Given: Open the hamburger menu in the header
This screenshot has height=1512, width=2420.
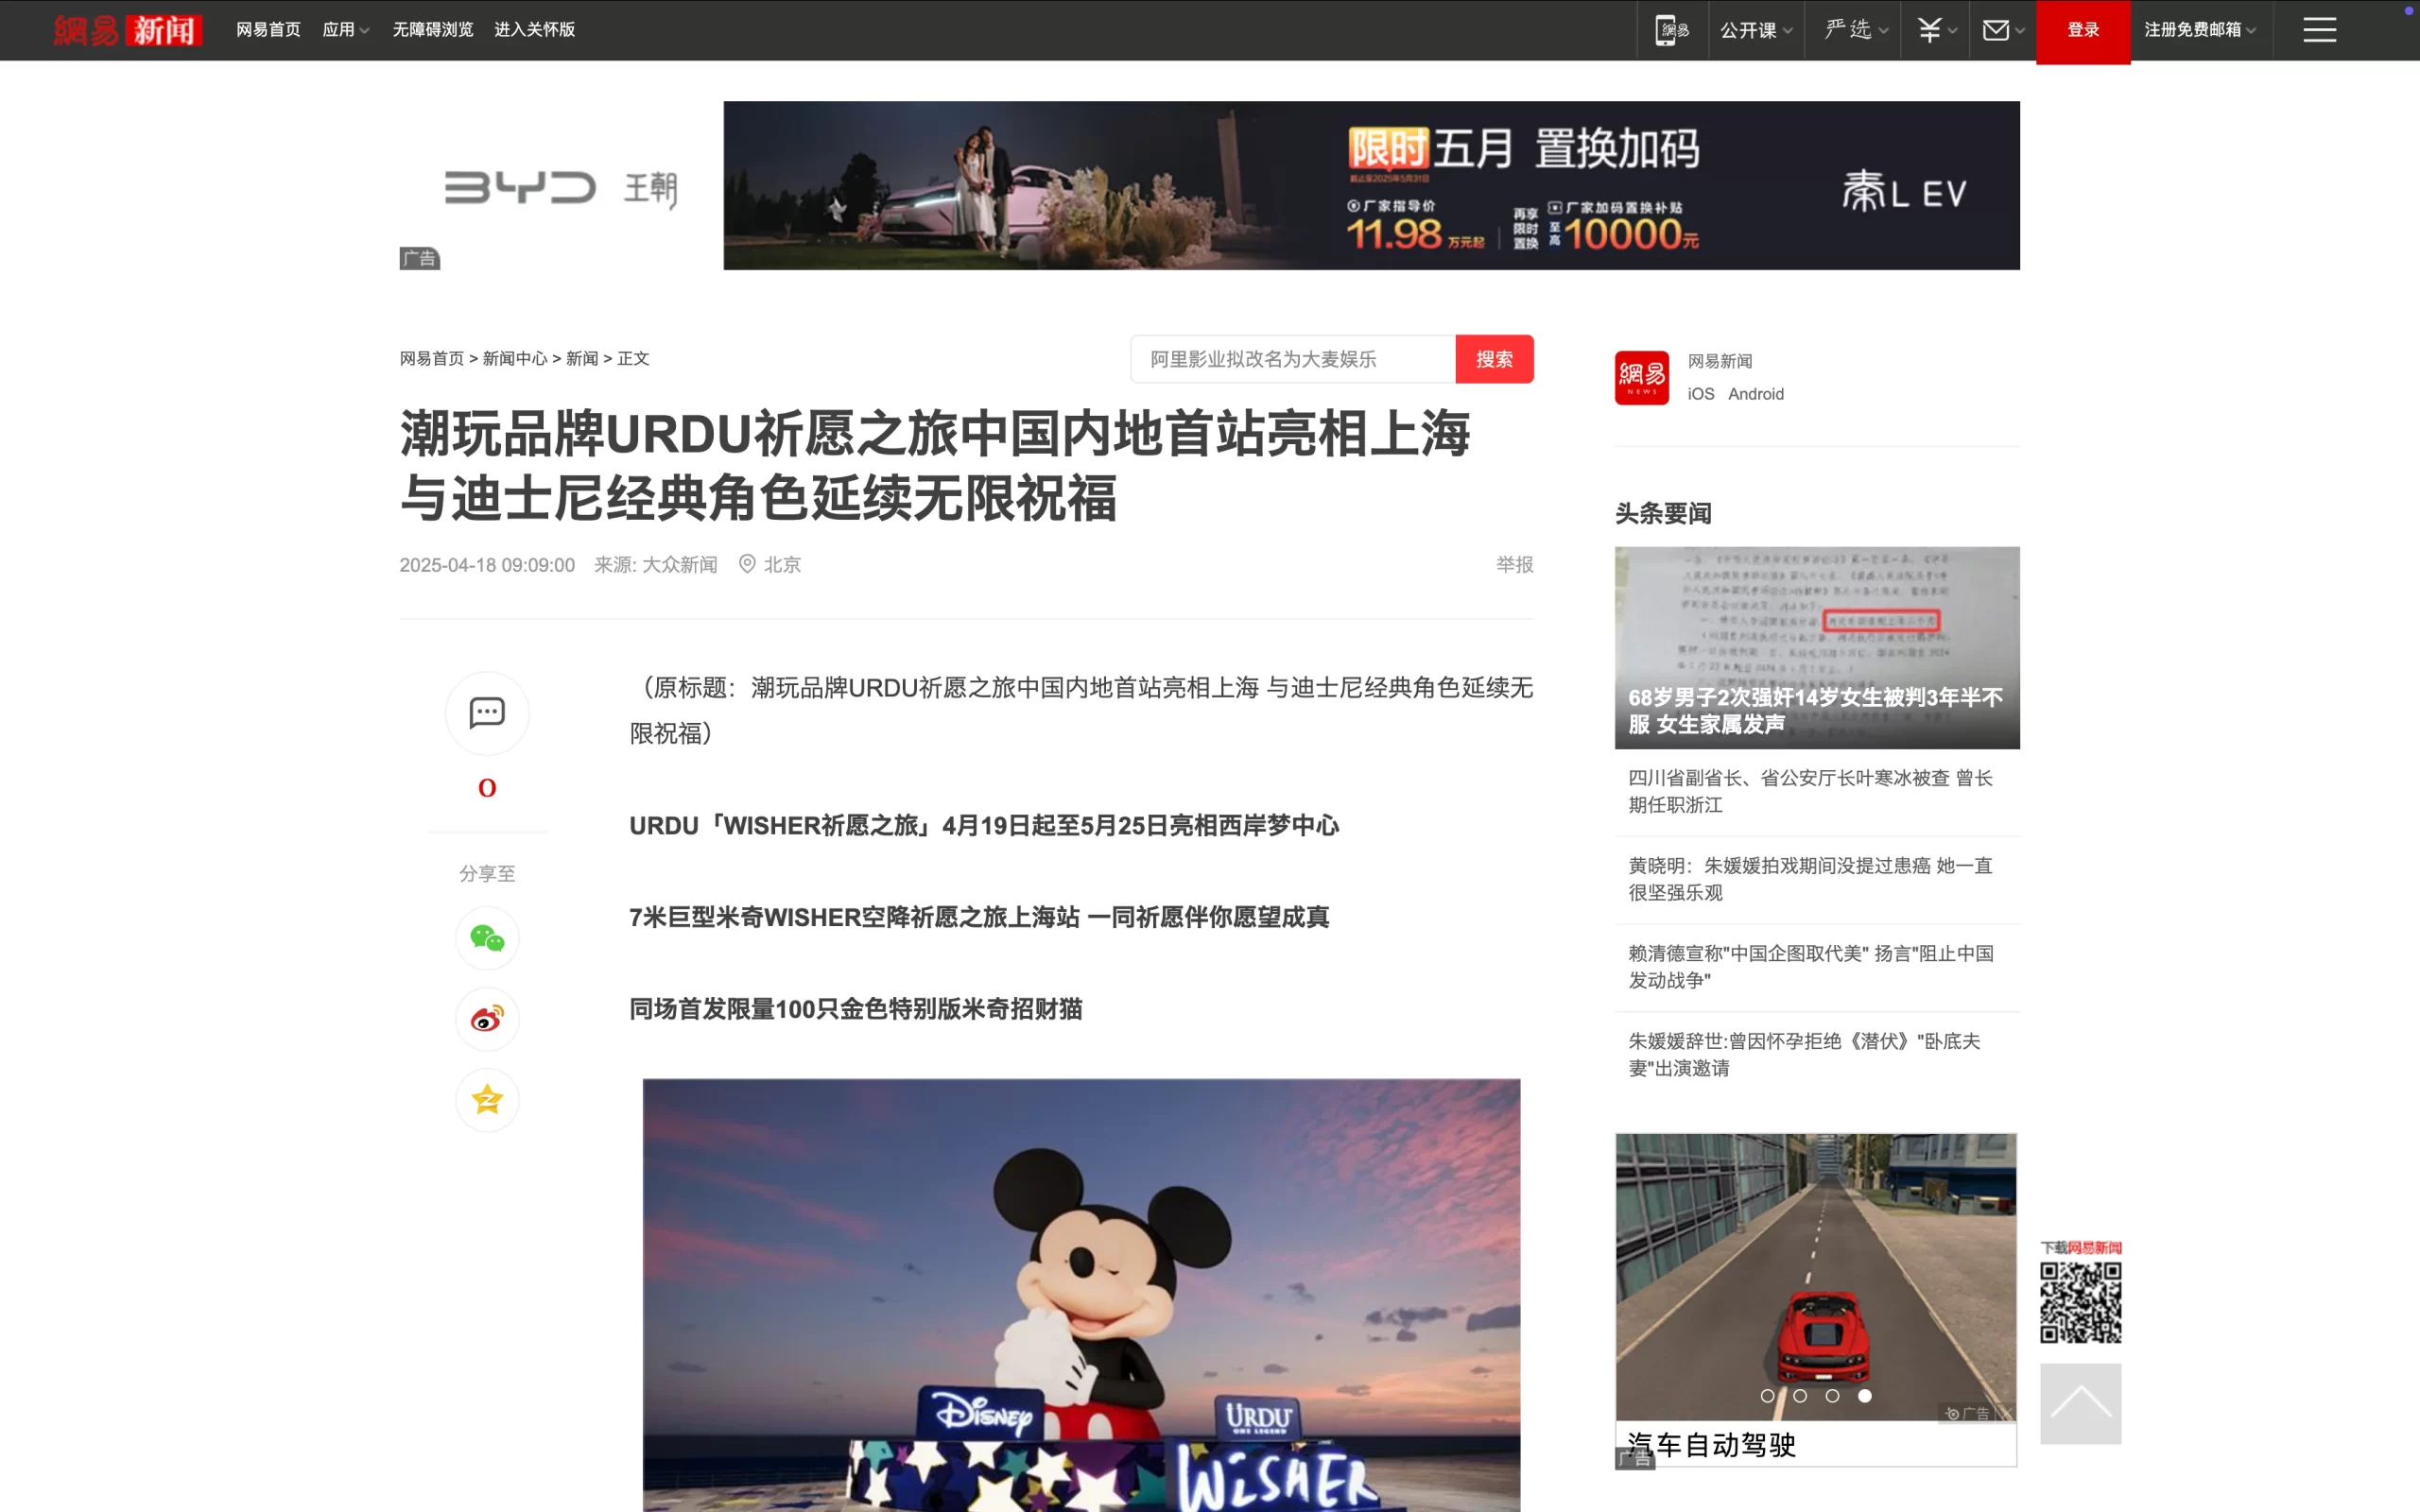Looking at the screenshot, I should 2319,30.
